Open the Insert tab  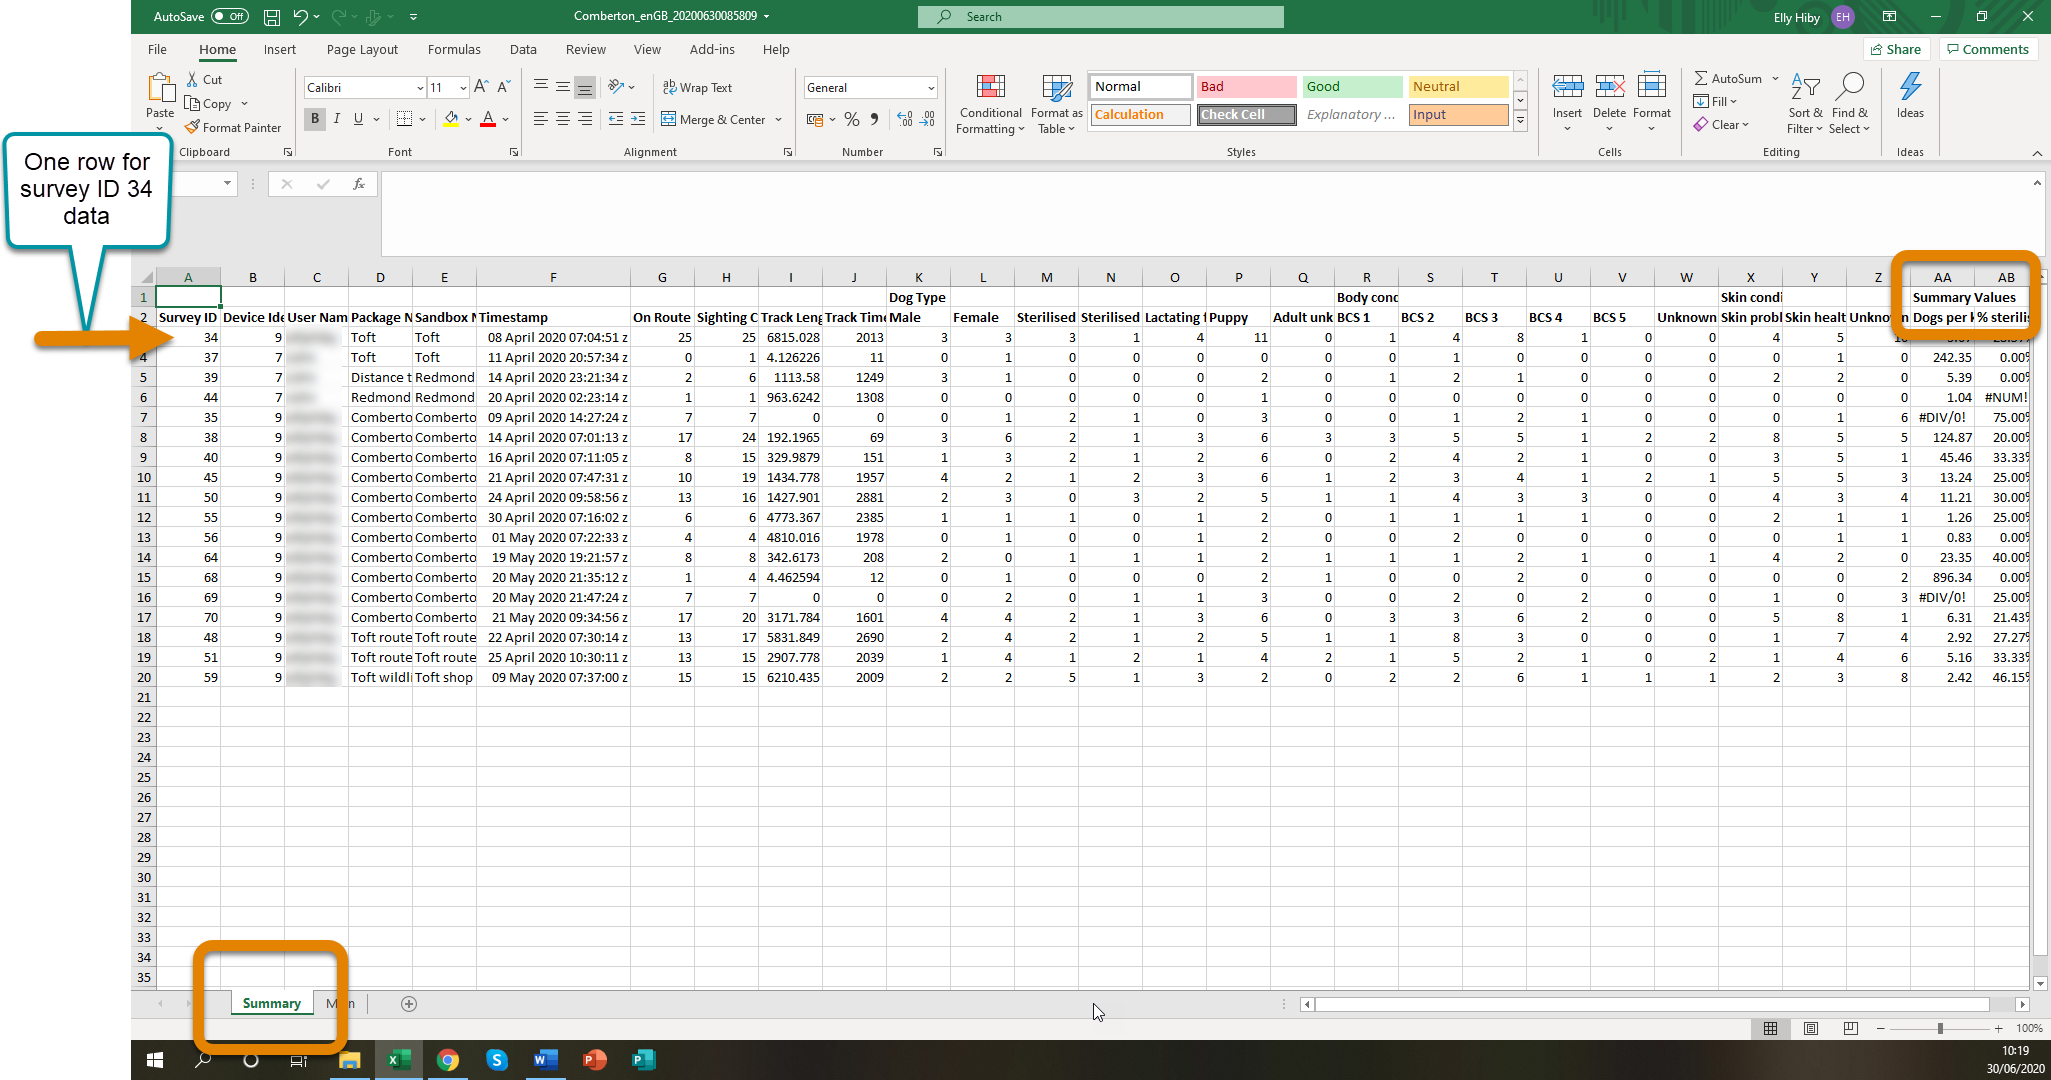tap(280, 49)
